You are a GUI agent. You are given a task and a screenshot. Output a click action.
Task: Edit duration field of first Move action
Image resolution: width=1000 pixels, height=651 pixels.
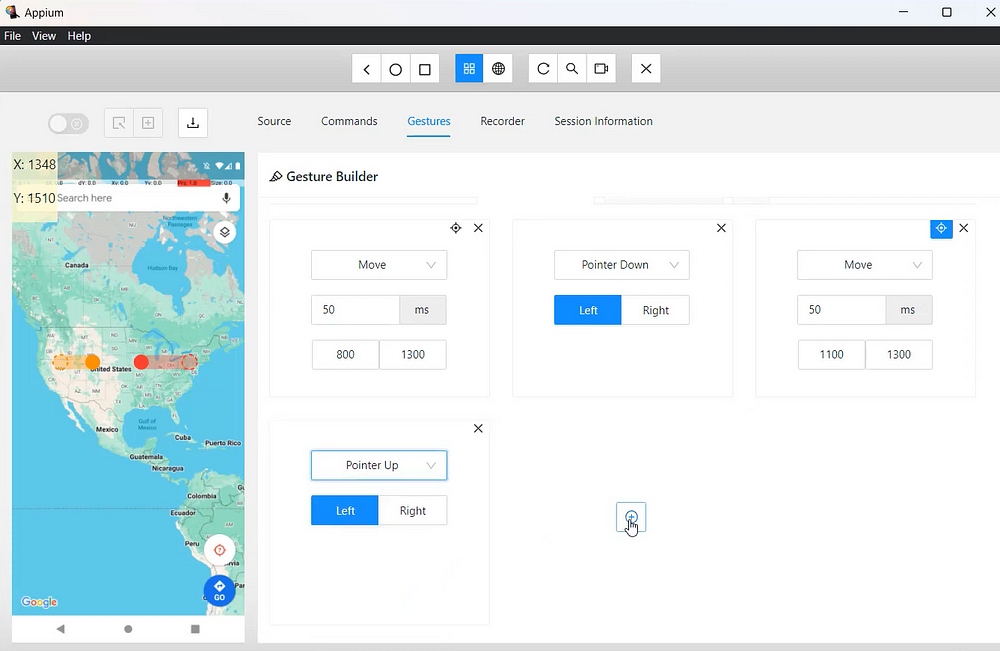355,310
